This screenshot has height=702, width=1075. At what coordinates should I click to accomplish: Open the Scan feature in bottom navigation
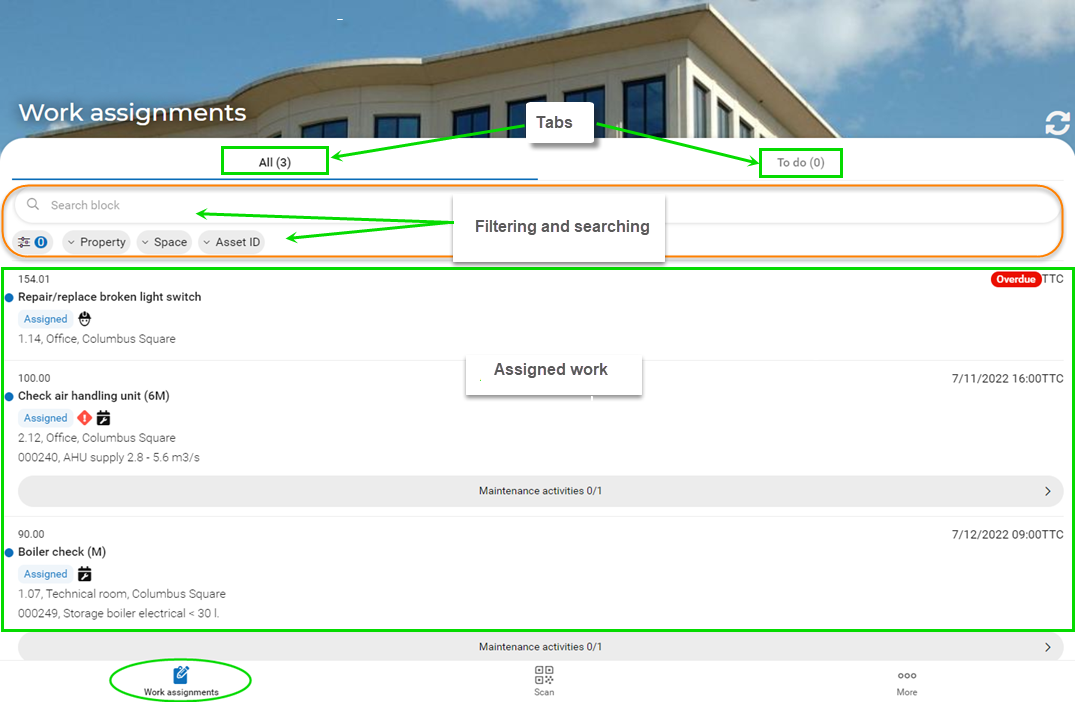(543, 680)
